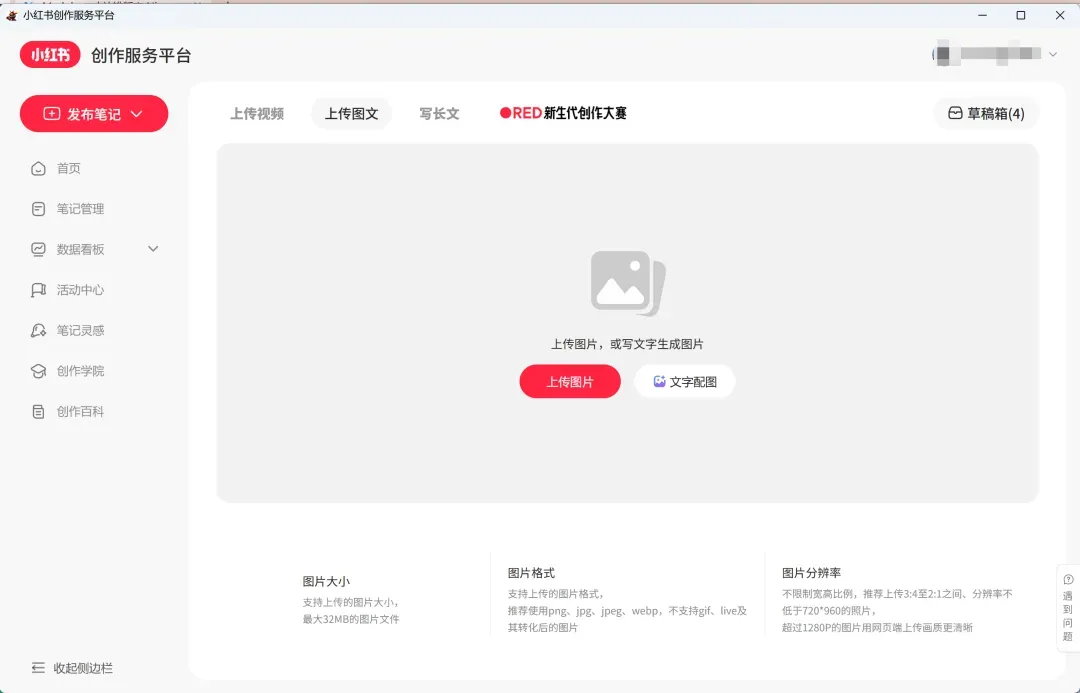
Task: Select the 上传图文 tab
Action: [351, 114]
